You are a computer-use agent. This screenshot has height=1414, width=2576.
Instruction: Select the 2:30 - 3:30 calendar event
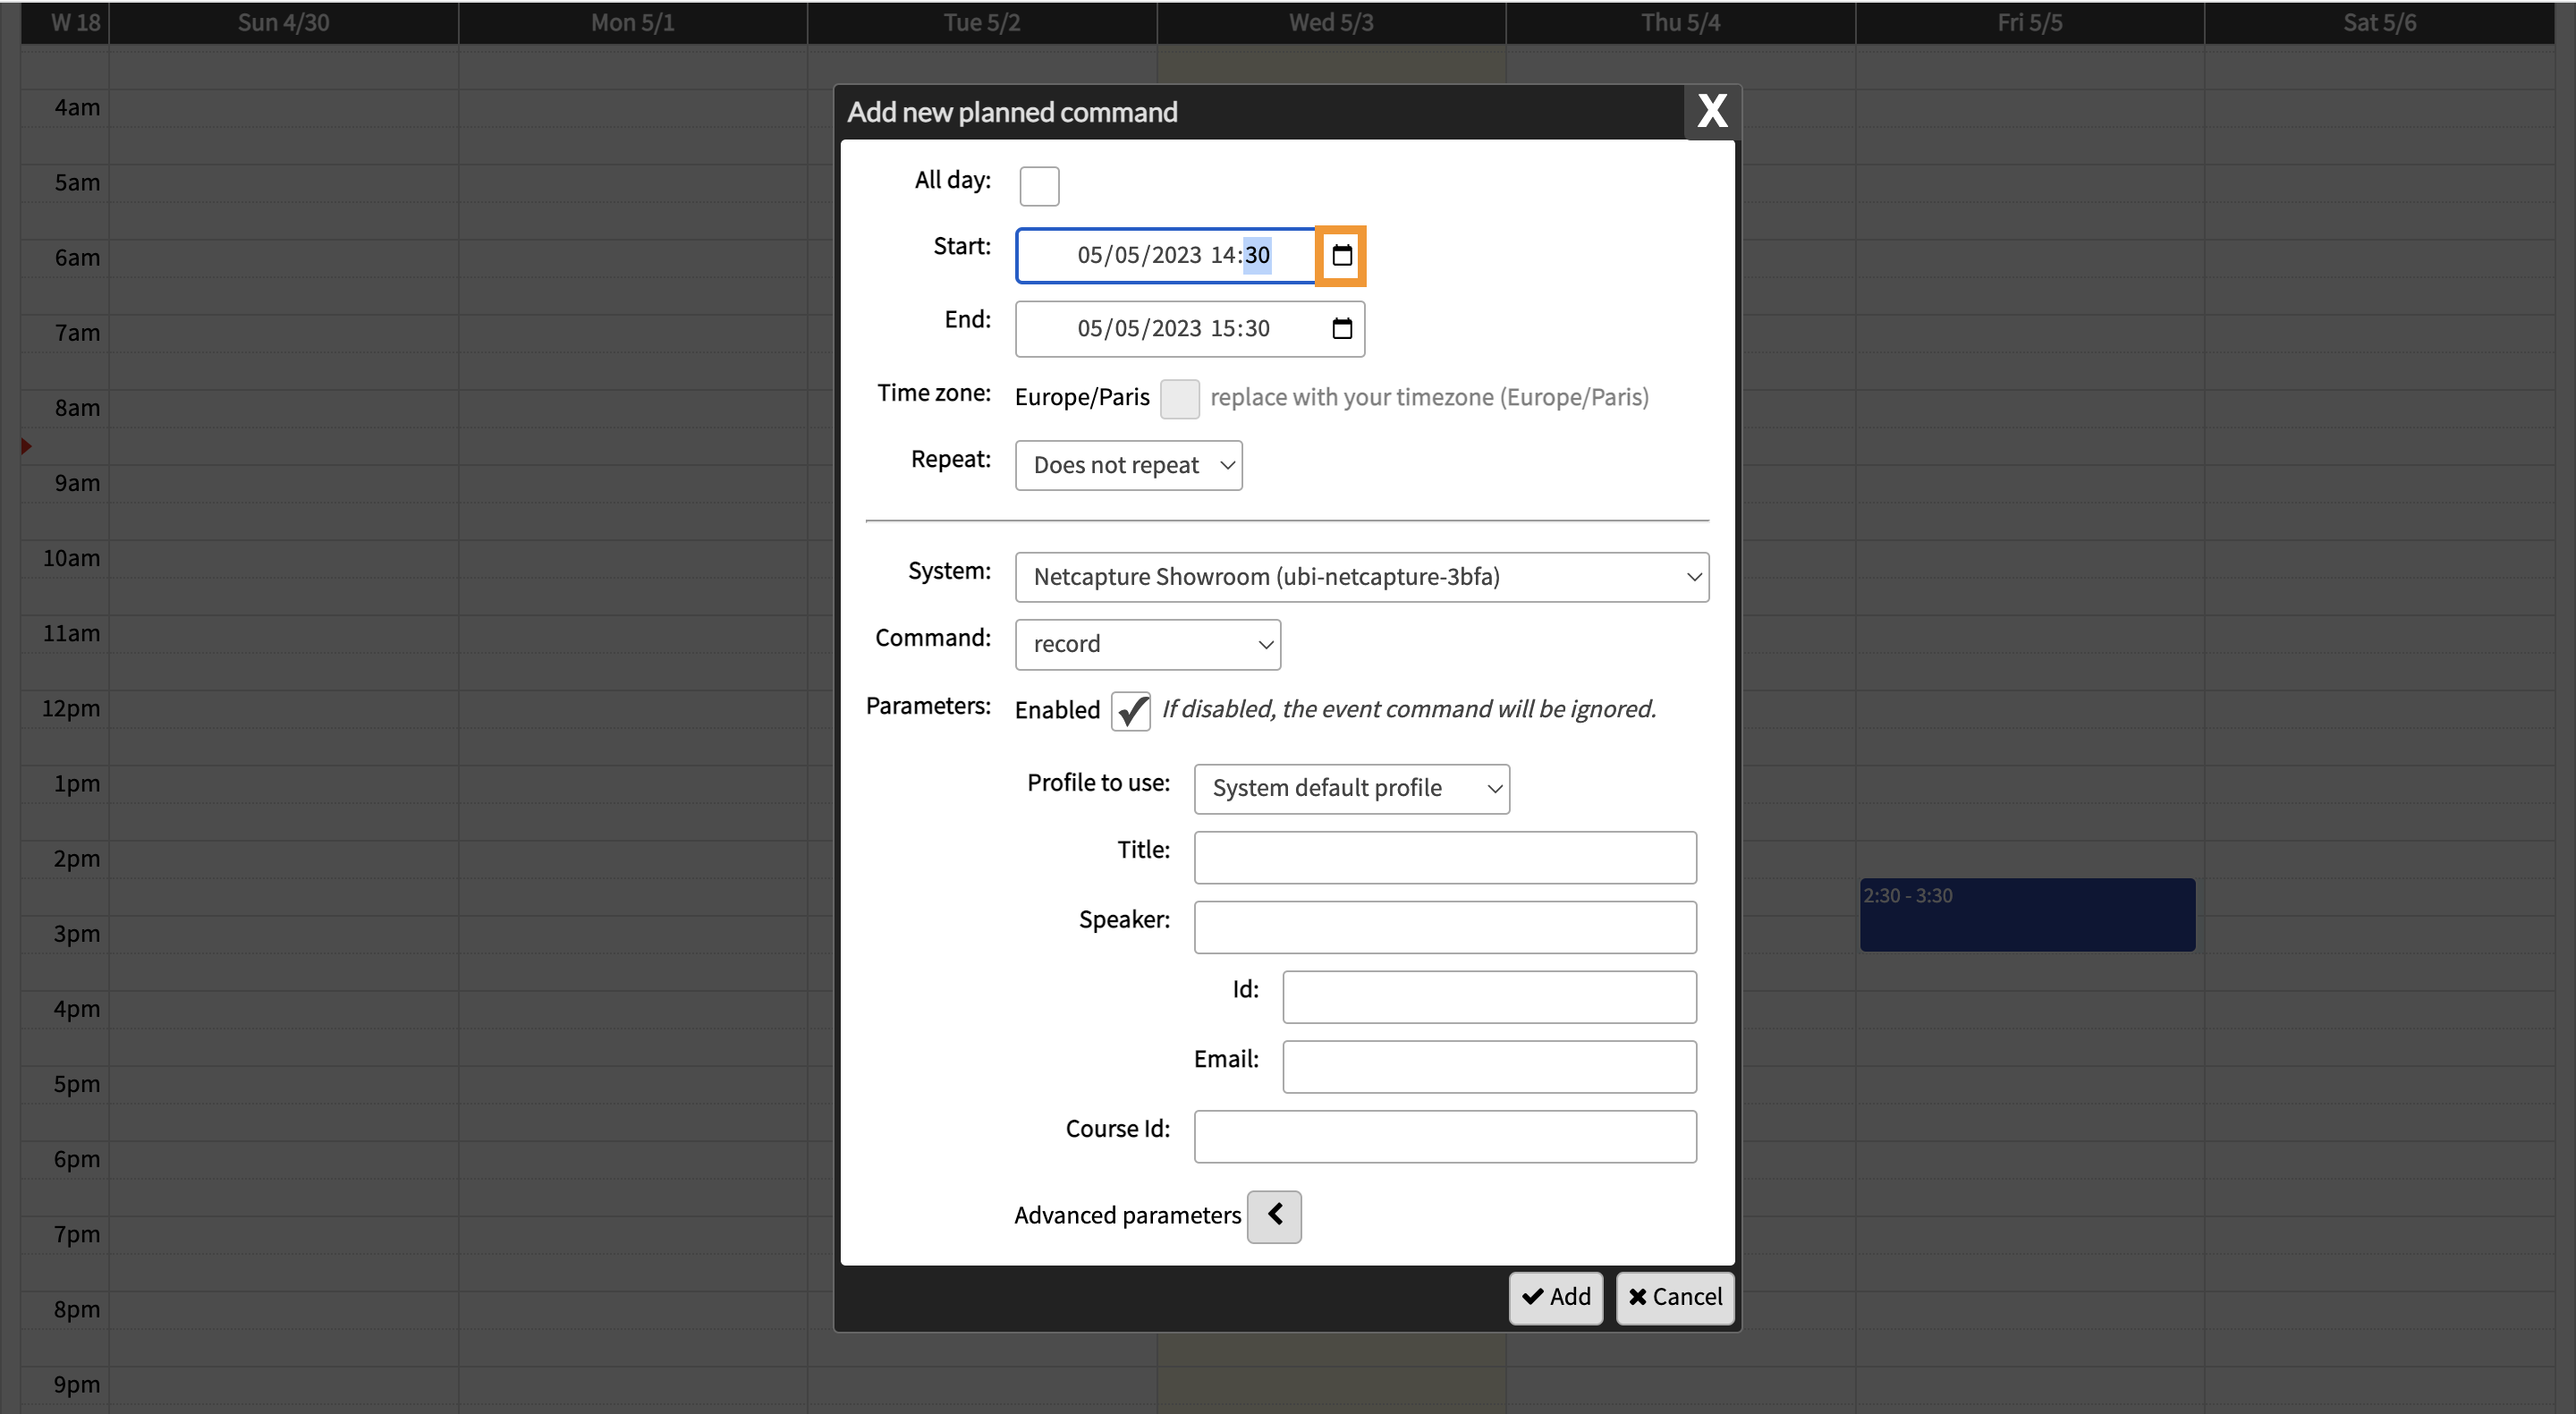point(2026,915)
